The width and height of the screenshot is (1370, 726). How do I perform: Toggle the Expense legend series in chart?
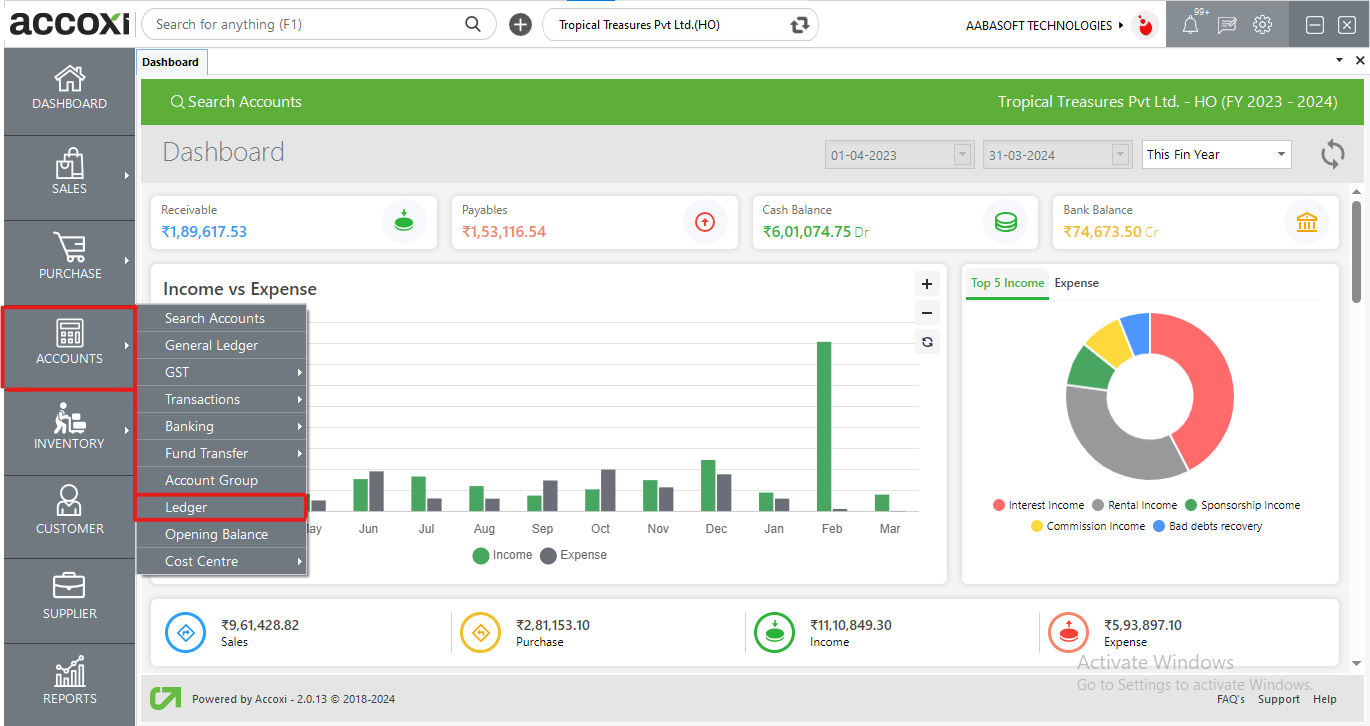pos(573,555)
